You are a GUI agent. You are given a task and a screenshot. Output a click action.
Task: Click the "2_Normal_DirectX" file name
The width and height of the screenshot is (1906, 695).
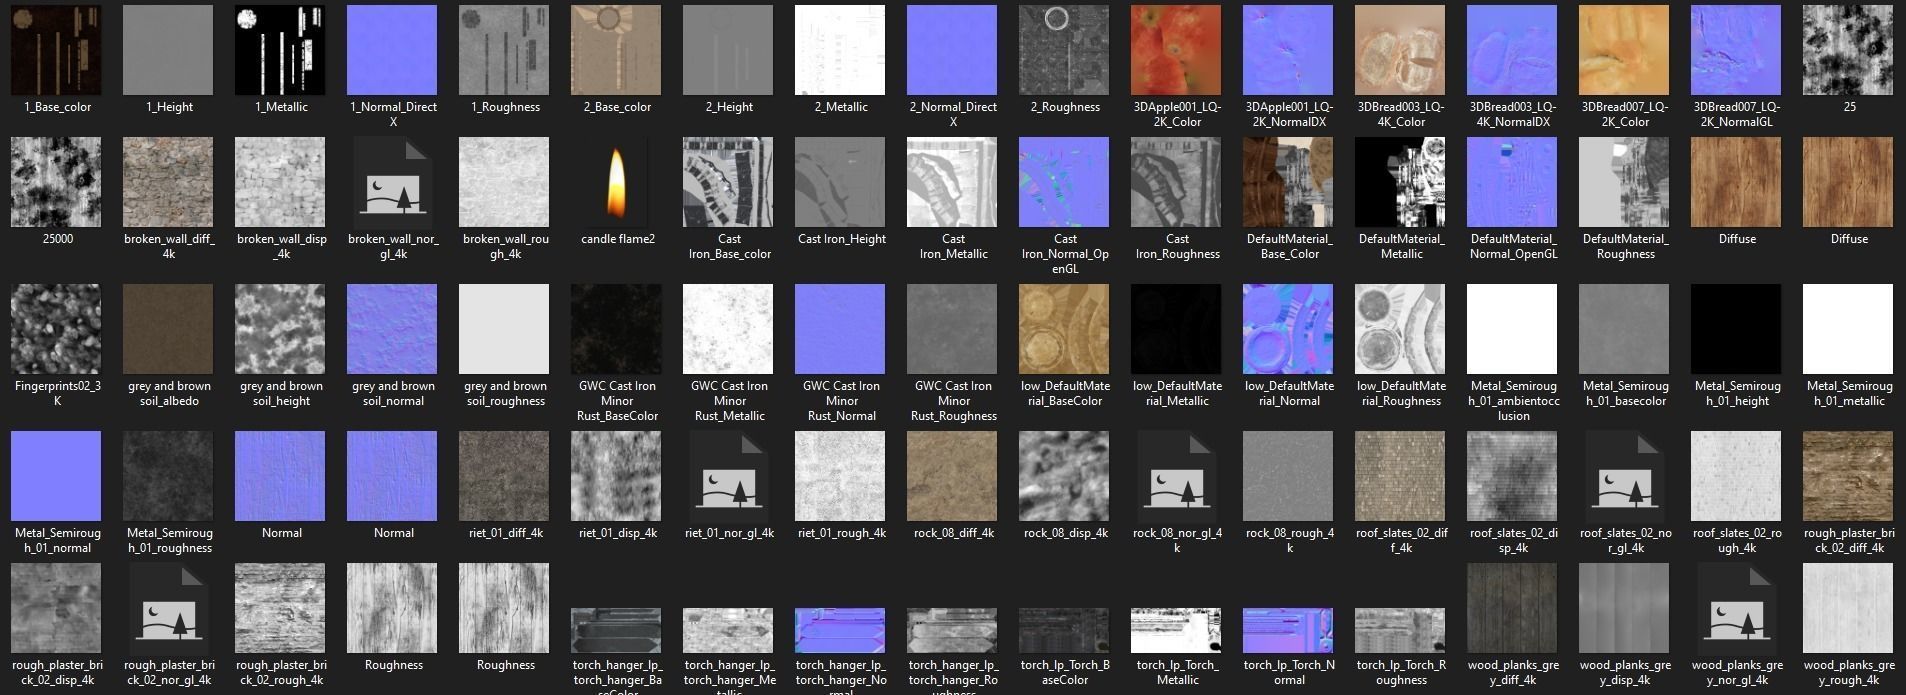point(953,114)
